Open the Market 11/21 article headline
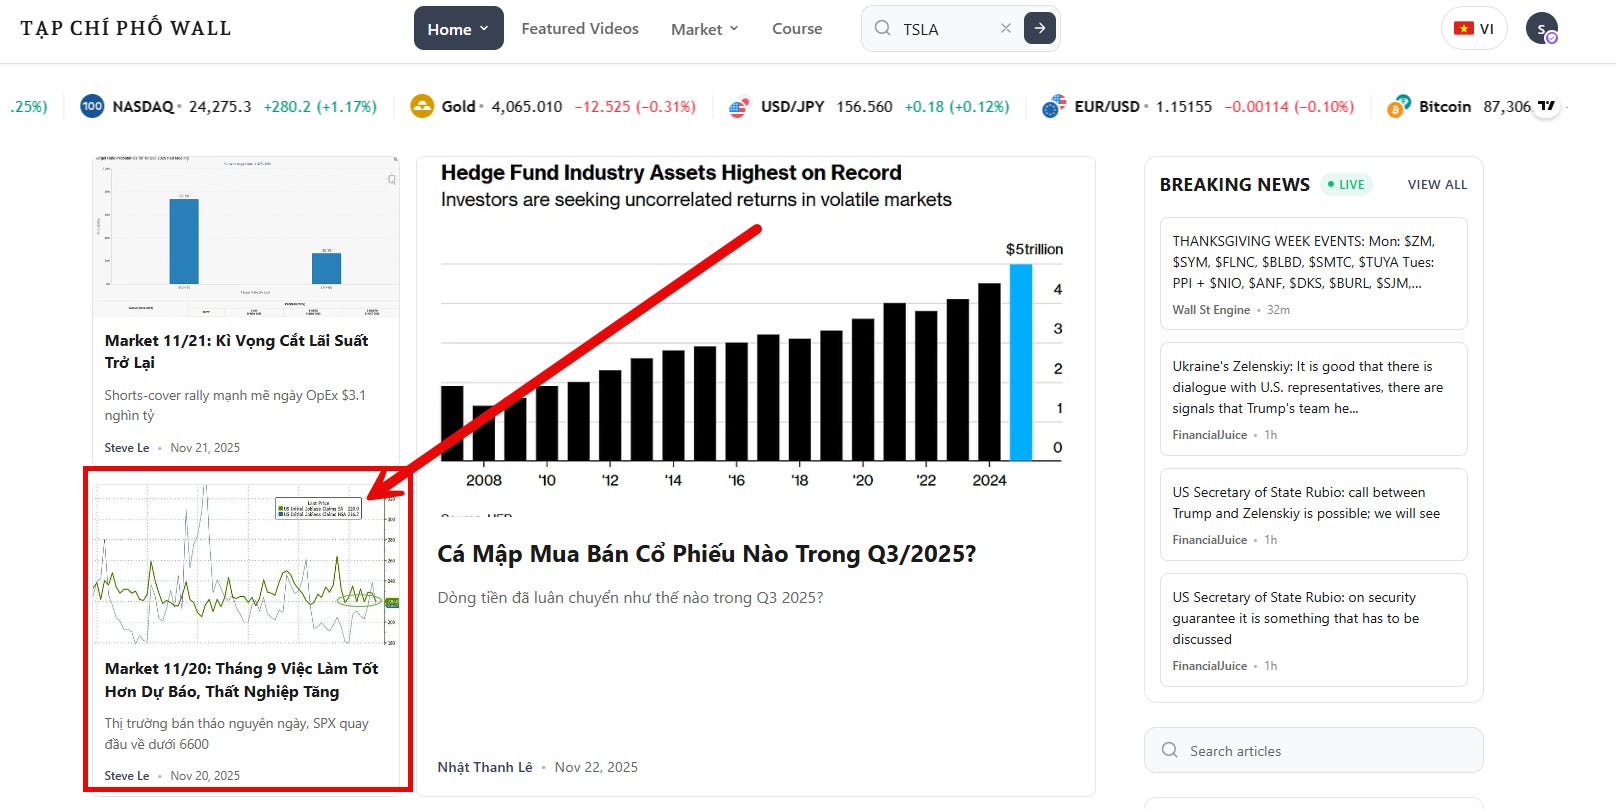1616x809 pixels. pos(236,351)
